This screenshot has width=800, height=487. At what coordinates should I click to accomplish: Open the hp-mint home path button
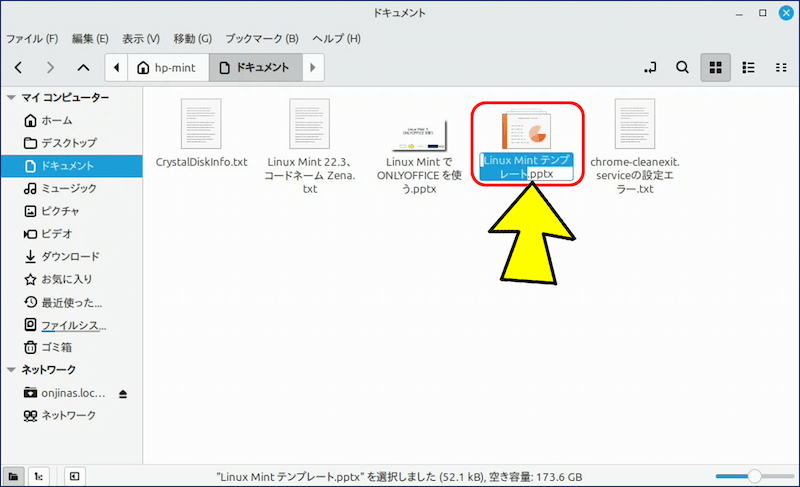tap(167, 67)
